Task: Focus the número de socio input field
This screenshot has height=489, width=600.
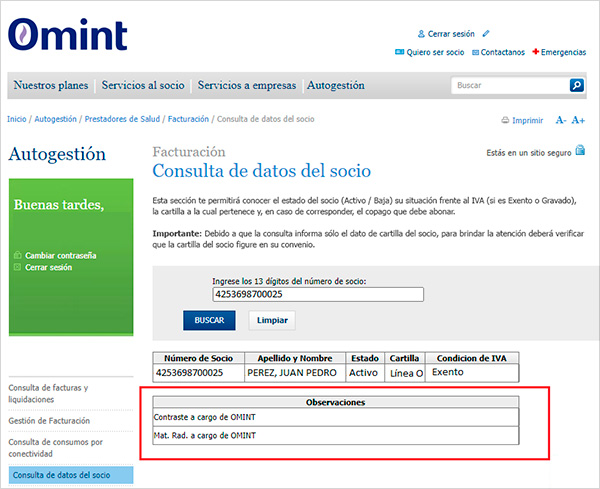Action: point(318,294)
